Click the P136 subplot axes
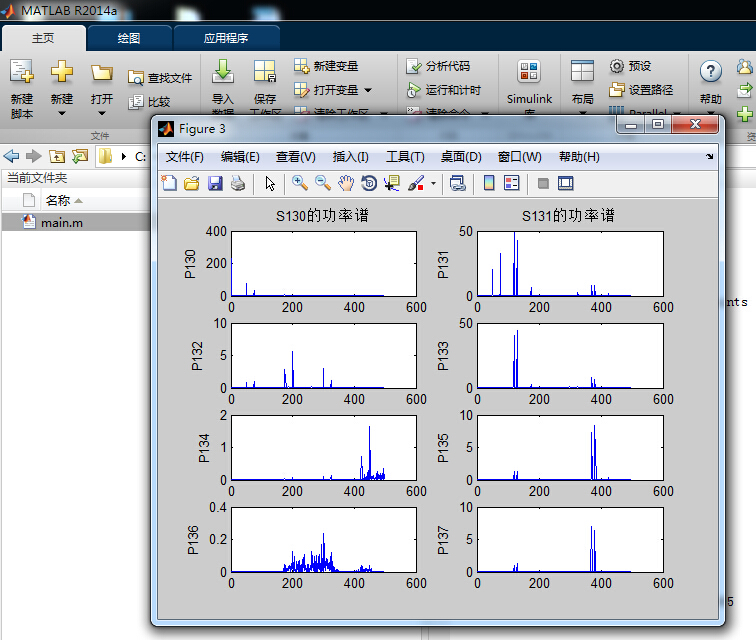 324,540
